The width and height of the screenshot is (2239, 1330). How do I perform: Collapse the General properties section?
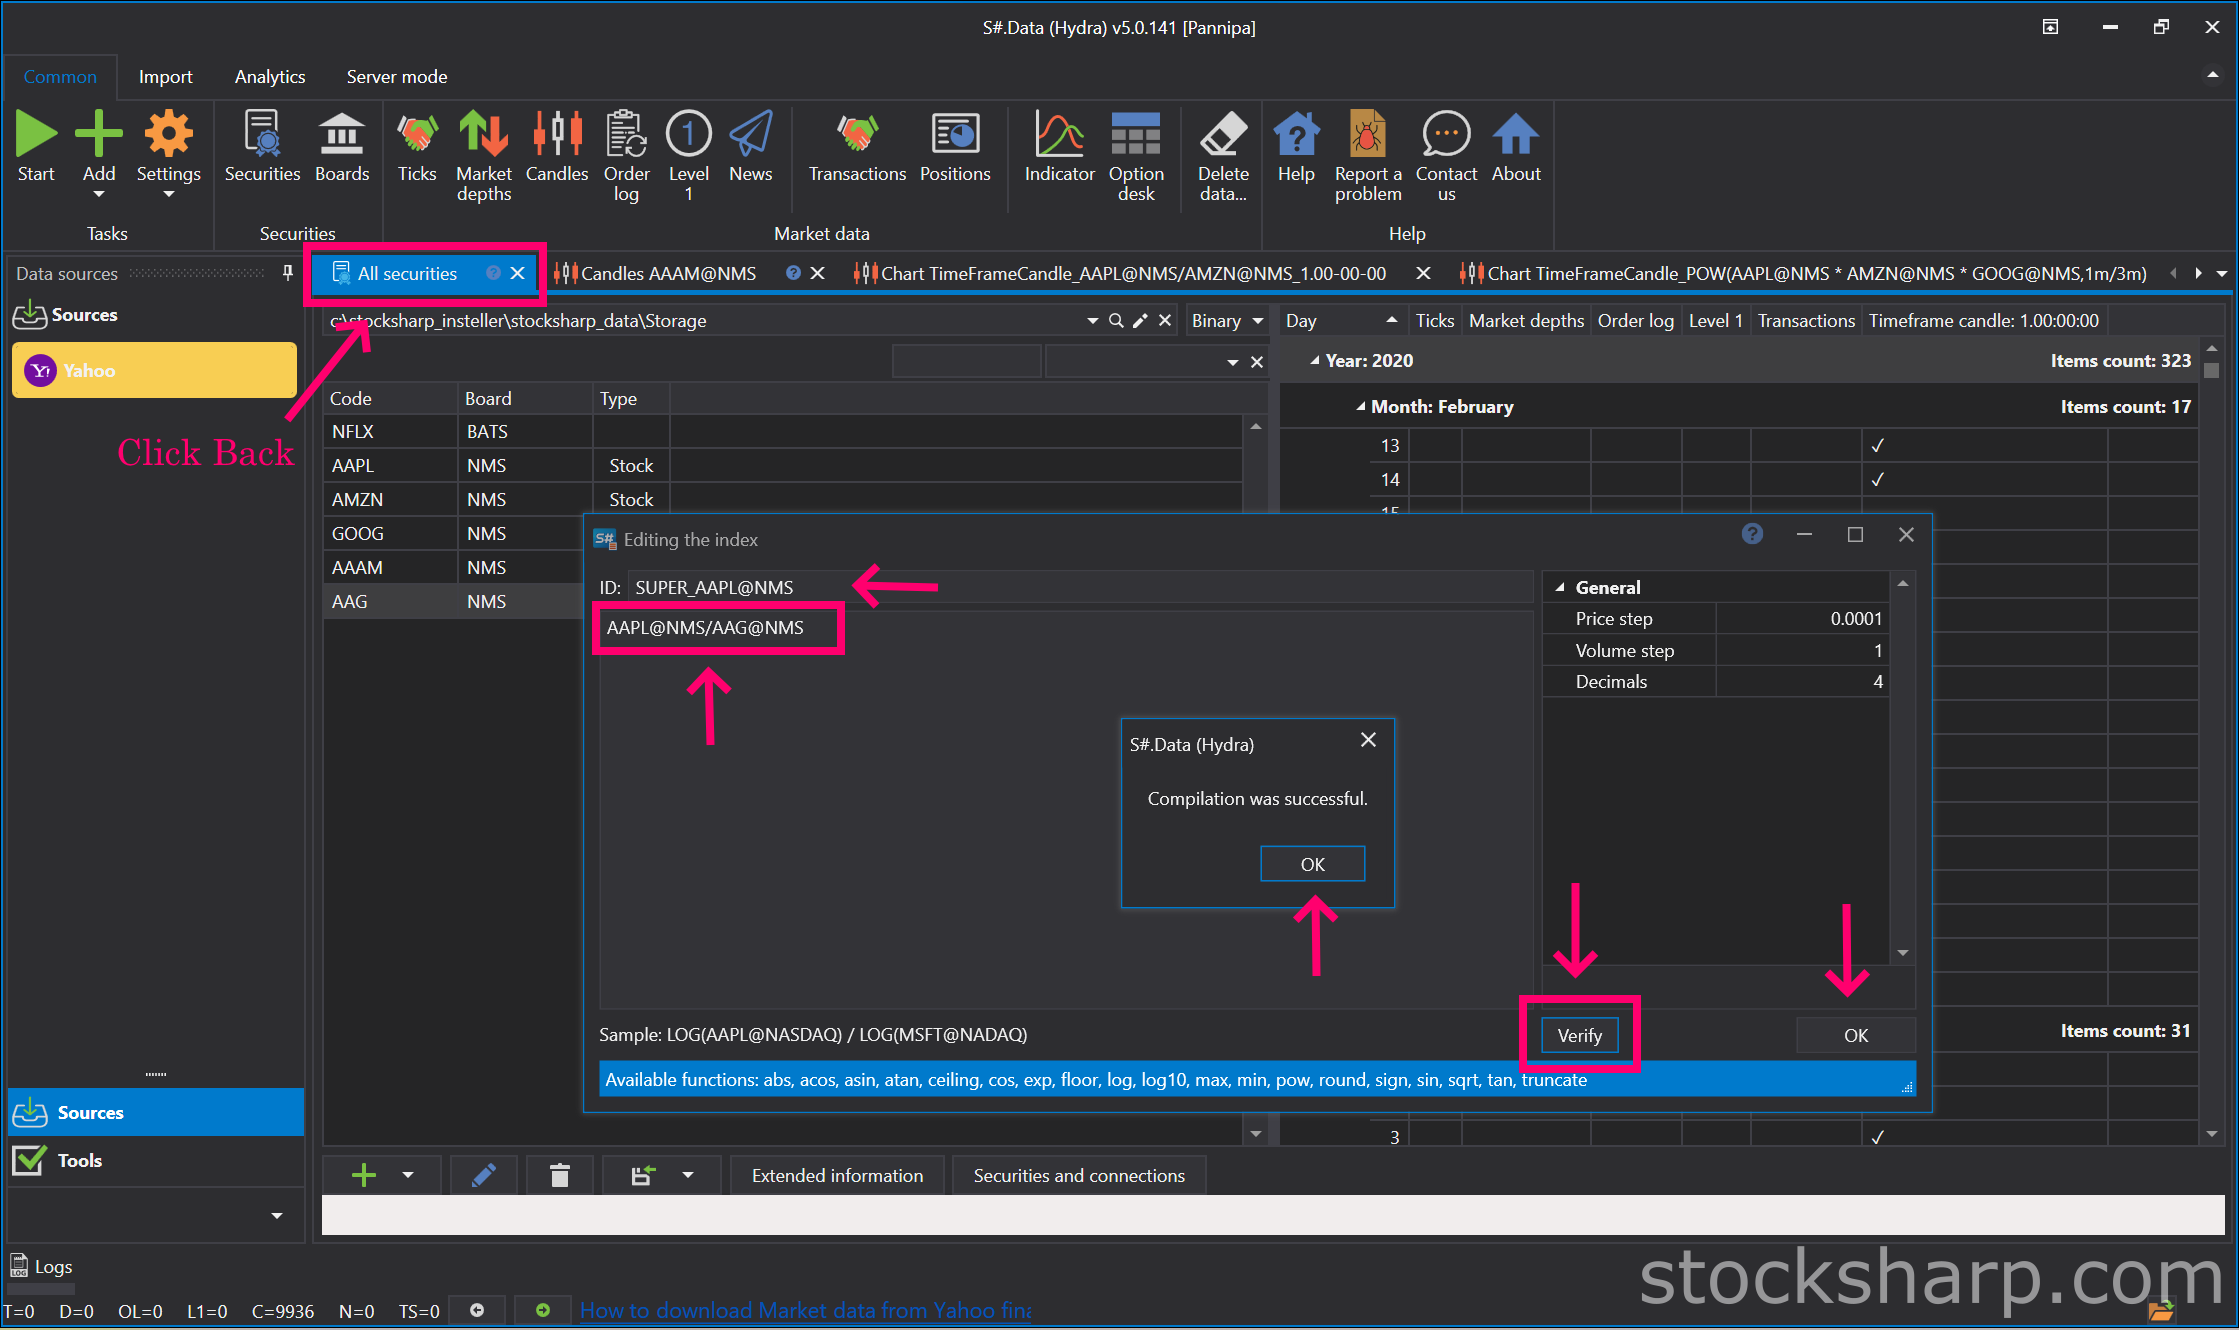1560,588
